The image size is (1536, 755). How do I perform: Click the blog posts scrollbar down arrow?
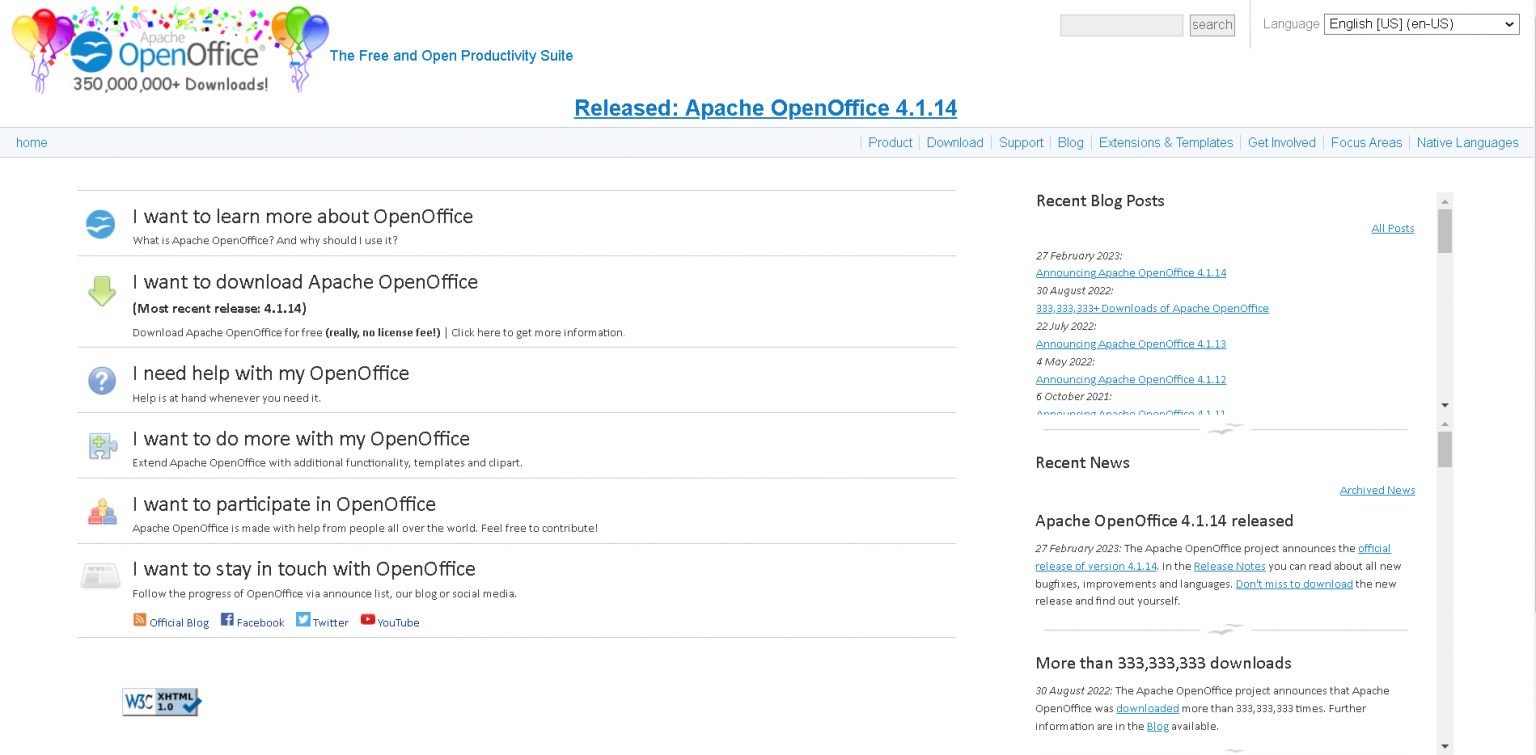[1444, 405]
